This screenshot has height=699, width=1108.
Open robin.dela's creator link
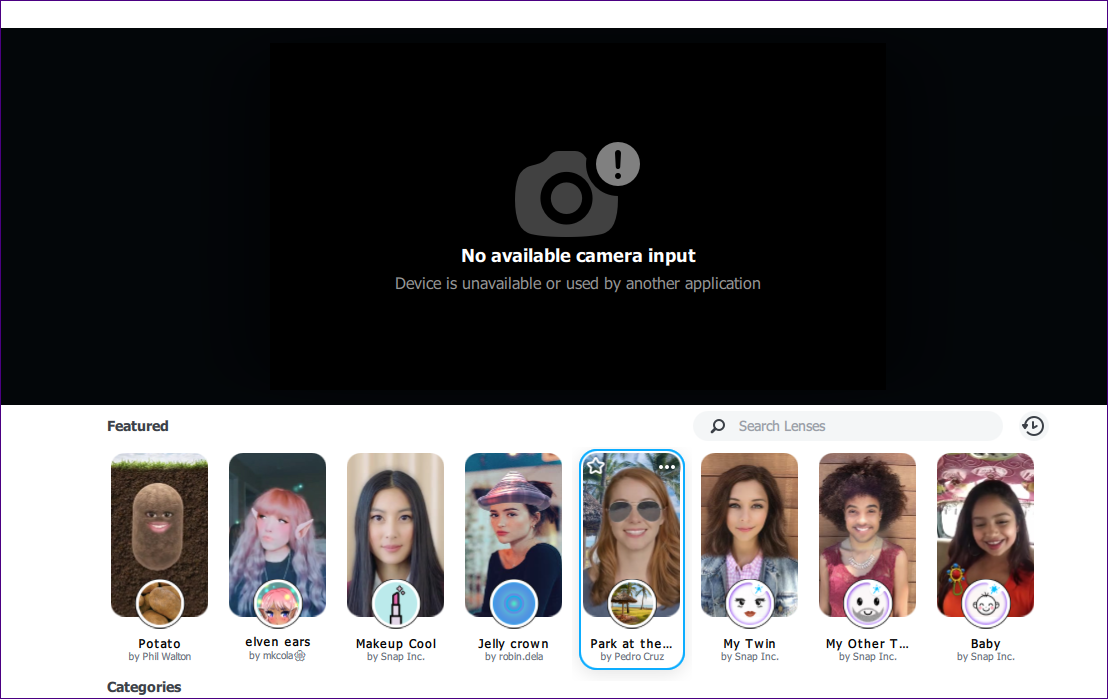point(513,657)
